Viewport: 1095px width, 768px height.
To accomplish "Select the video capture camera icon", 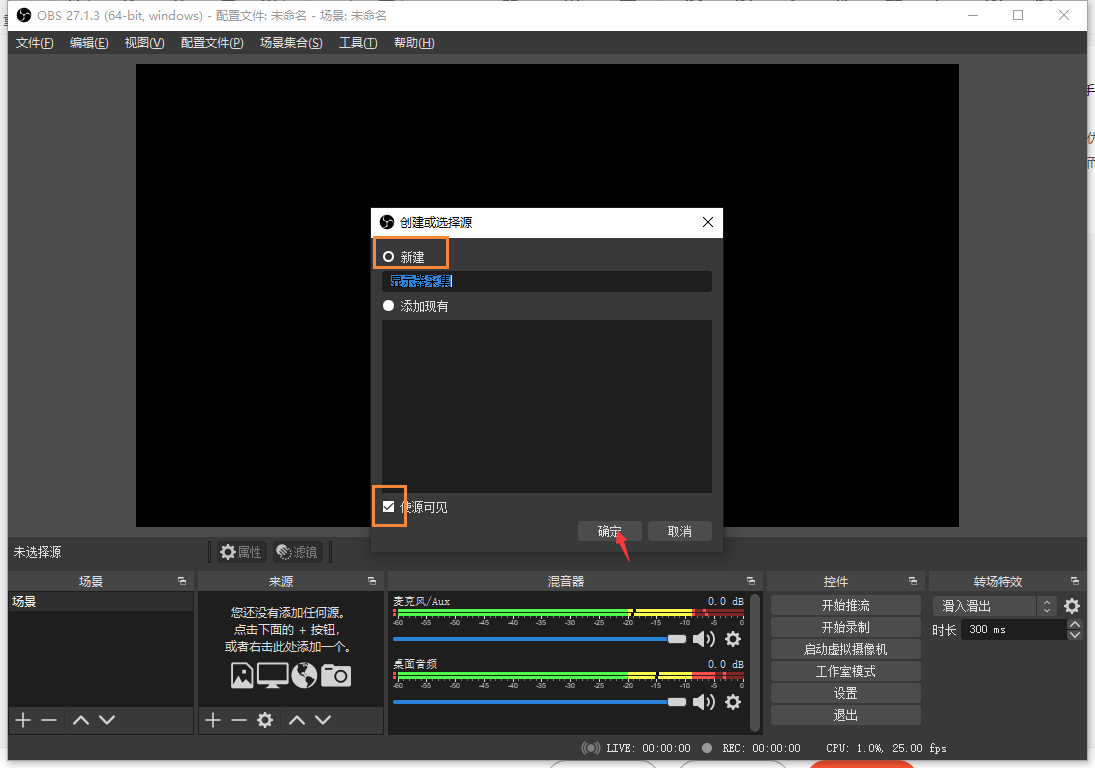I will (336, 675).
